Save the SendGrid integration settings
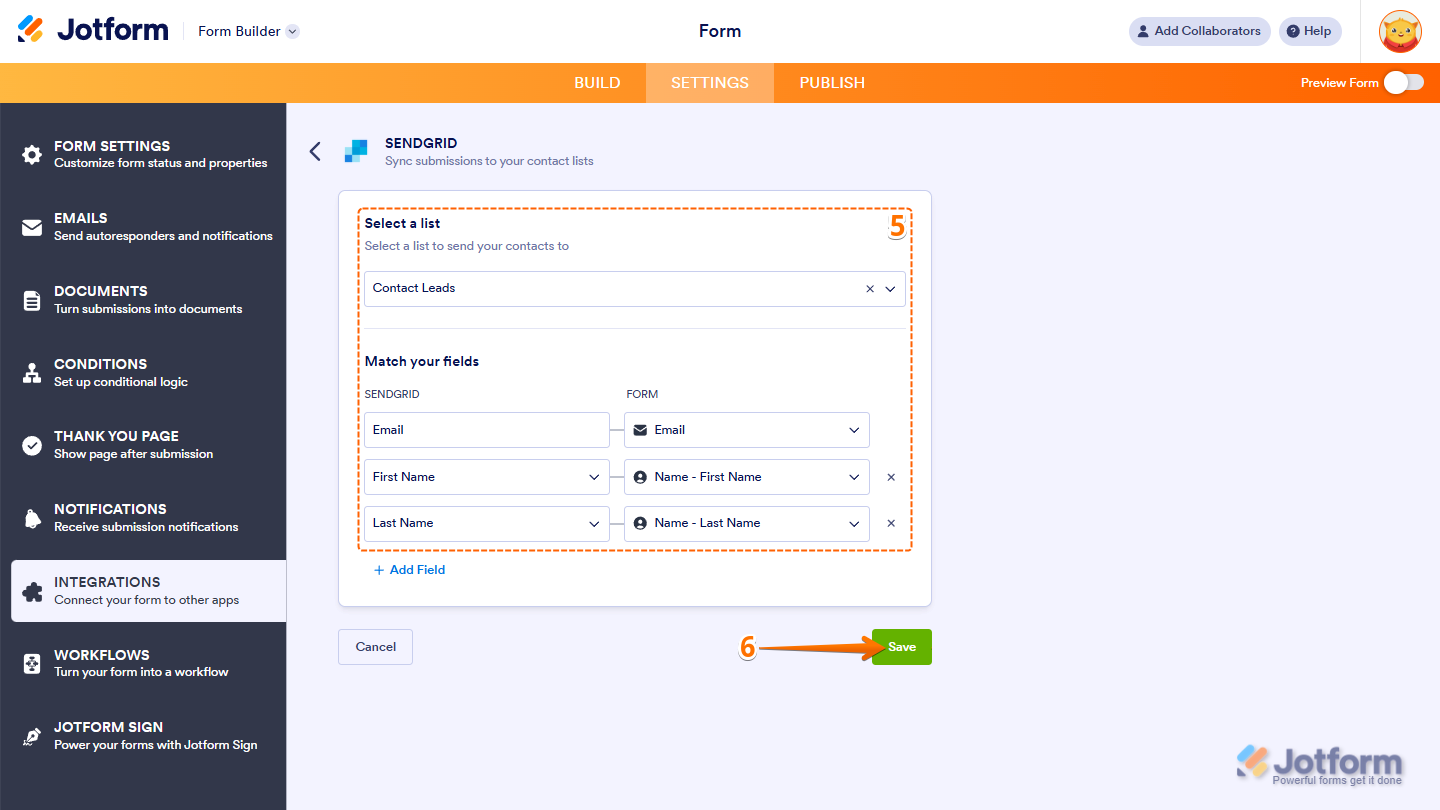The image size is (1440, 810). click(x=901, y=646)
